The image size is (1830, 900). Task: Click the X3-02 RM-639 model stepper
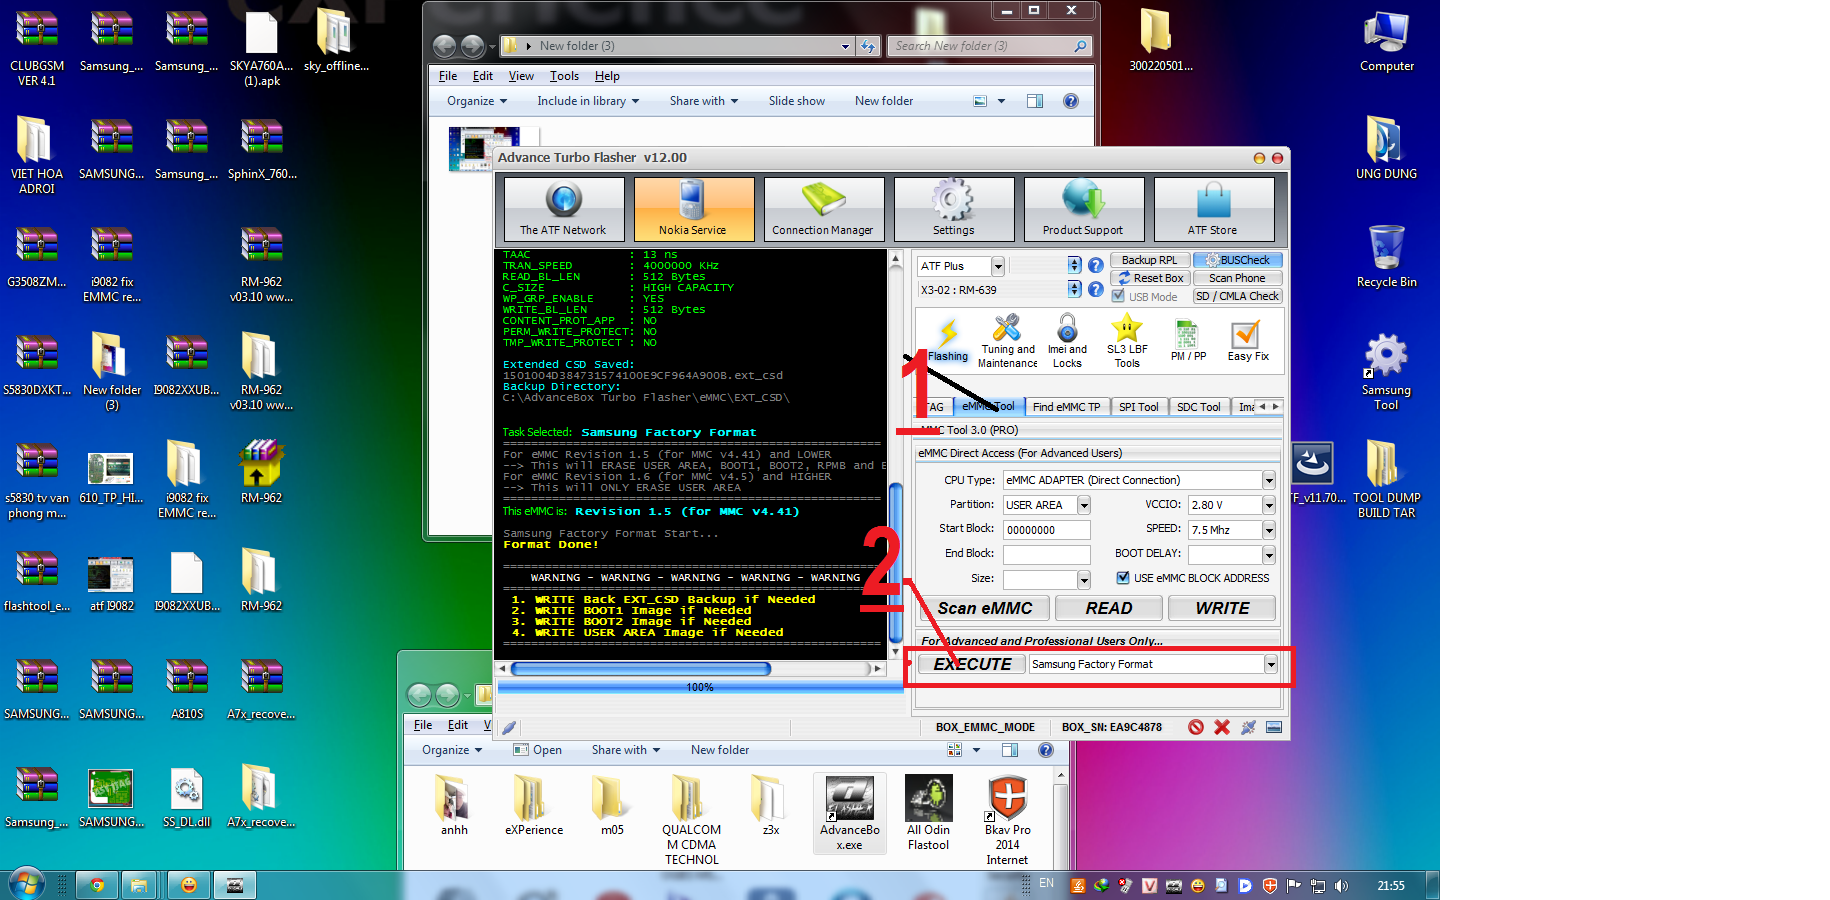coord(1074,290)
